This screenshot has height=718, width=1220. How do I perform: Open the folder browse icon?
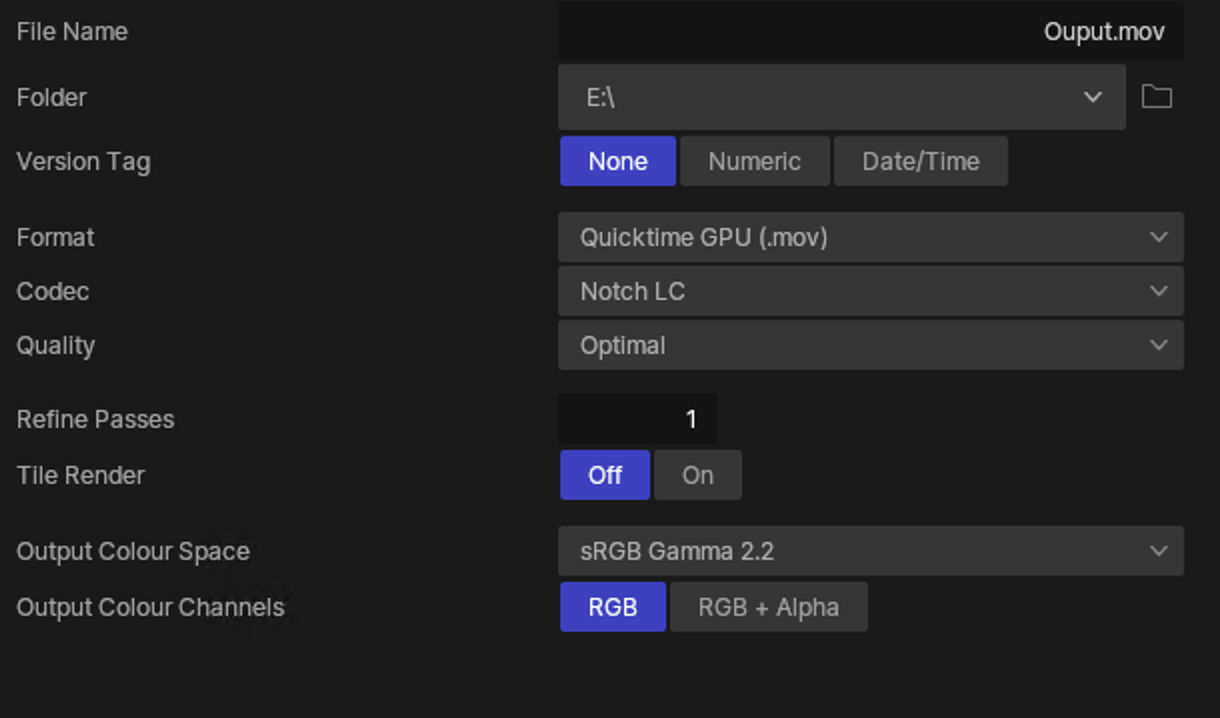coord(1156,97)
